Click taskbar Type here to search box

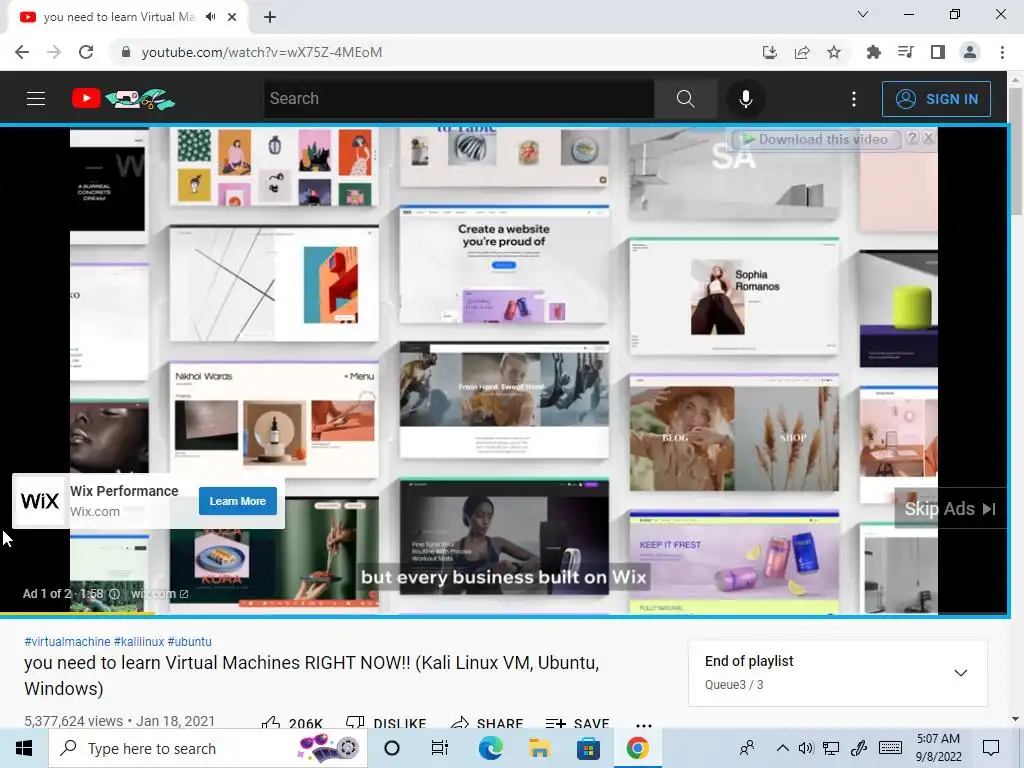point(208,748)
